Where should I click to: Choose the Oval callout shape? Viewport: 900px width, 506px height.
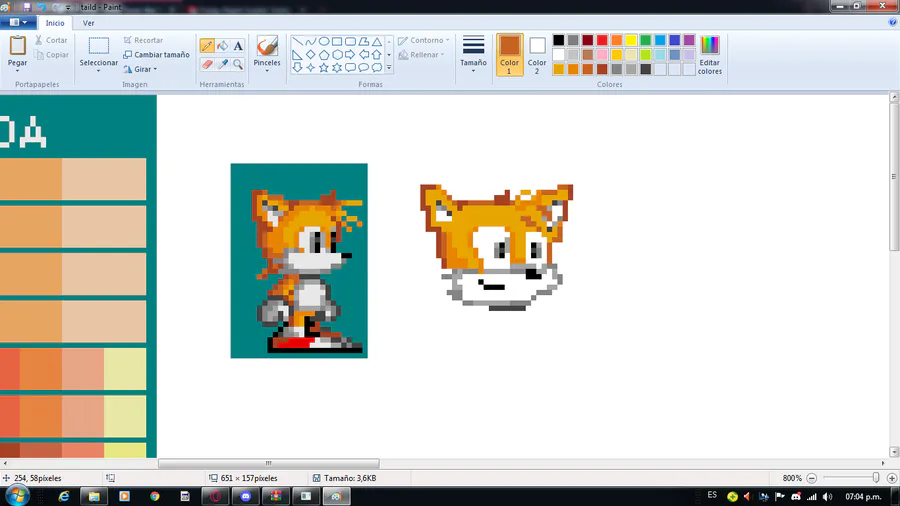tap(363, 68)
